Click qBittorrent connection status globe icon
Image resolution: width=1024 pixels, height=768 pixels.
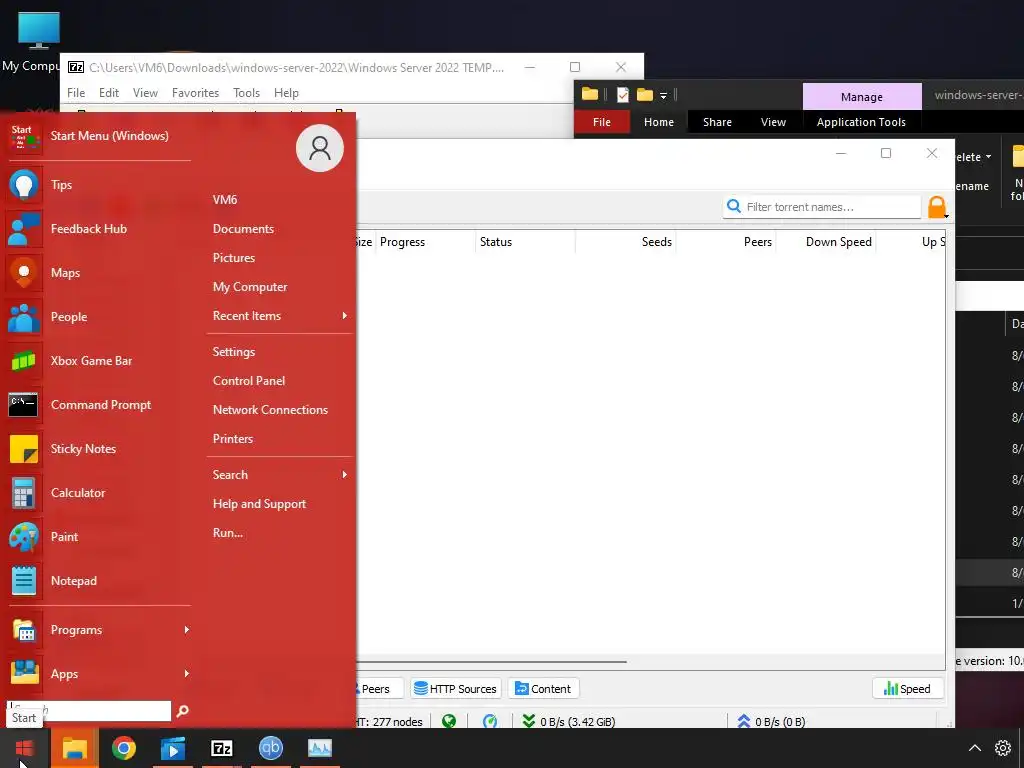[x=449, y=722]
